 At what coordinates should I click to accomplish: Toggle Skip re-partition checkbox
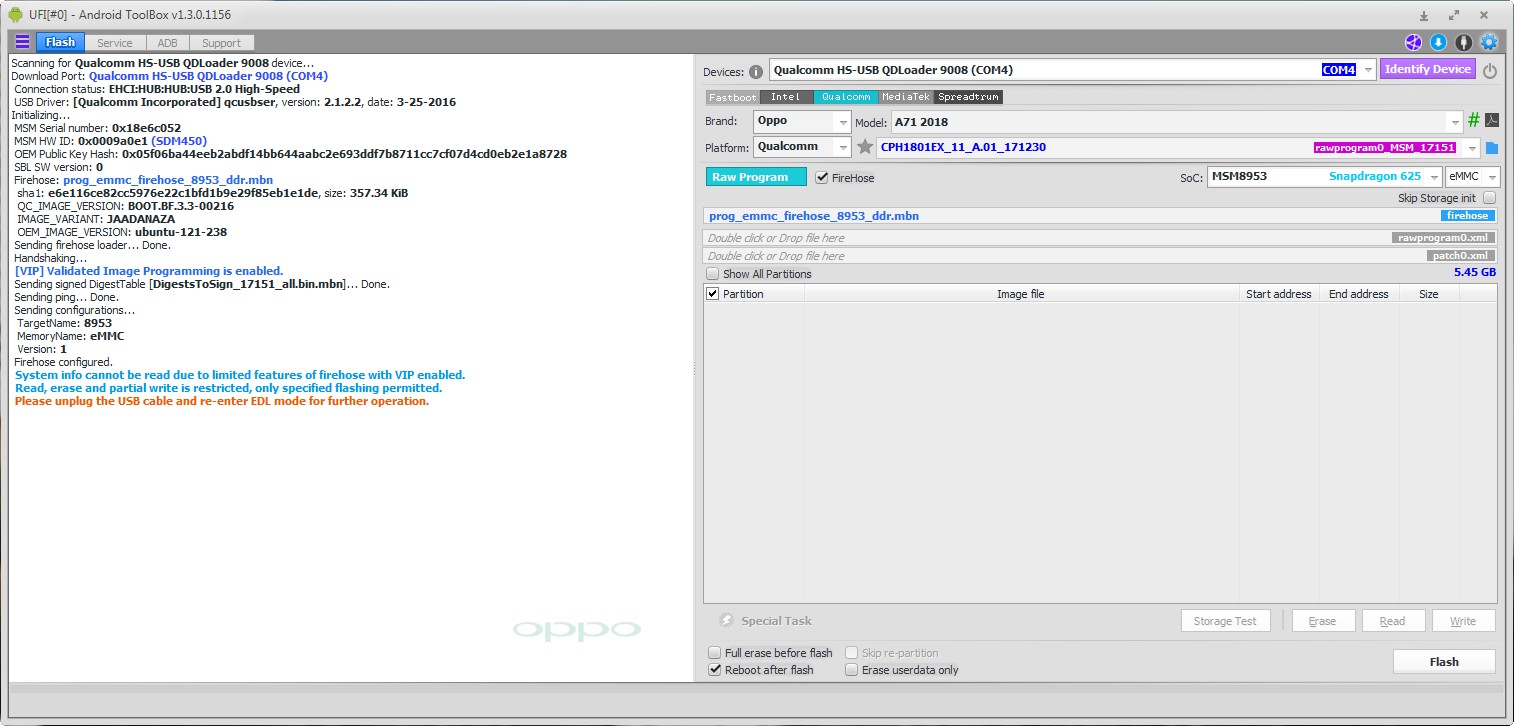point(852,653)
